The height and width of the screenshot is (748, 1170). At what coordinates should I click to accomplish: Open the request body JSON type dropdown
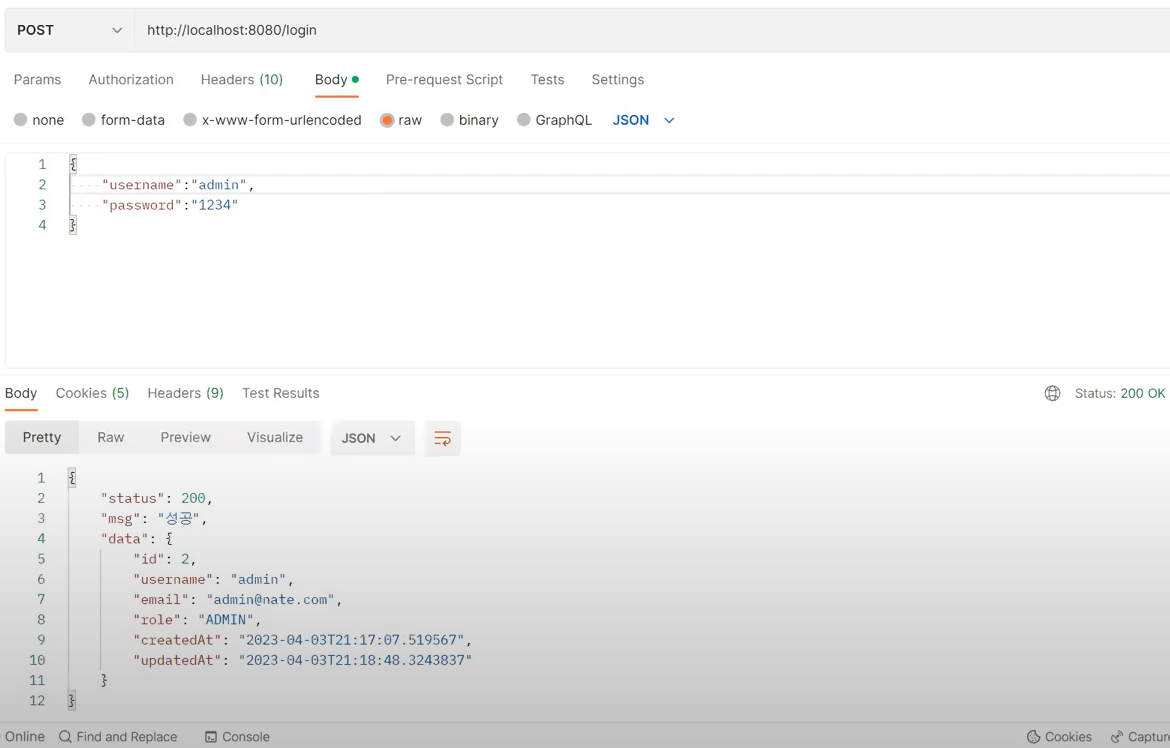(x=643, y=120)
